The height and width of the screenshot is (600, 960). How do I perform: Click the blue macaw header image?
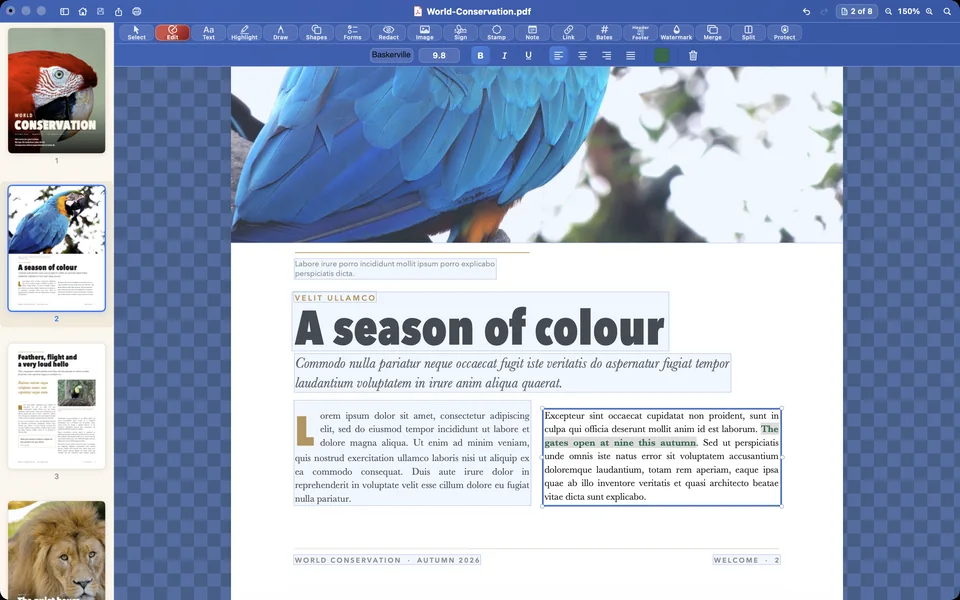pyautogui.click(x=537, y=154)
